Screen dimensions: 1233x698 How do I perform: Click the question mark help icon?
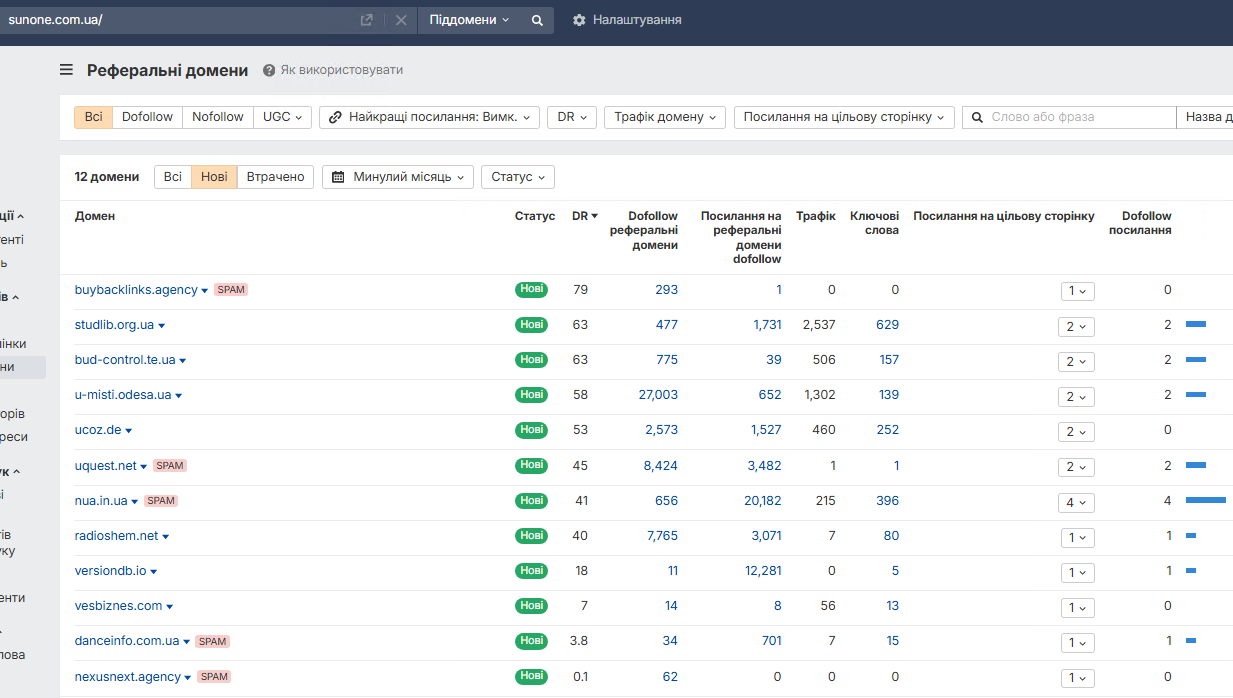(x=269, y=70)
